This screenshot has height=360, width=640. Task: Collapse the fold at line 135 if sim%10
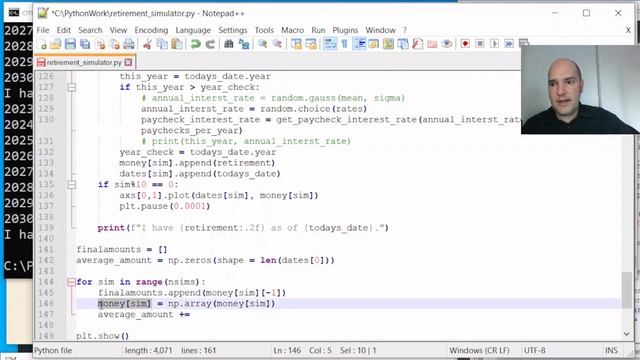[72, 184]
